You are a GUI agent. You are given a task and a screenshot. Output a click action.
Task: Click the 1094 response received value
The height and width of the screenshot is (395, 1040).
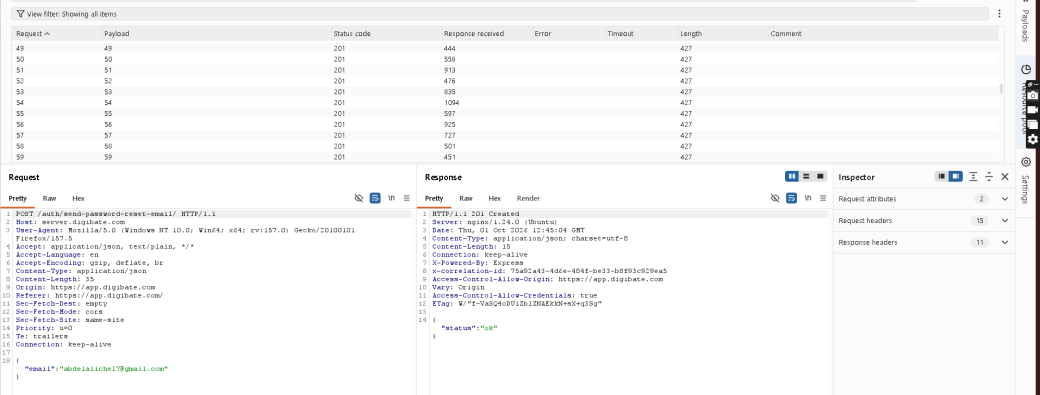451,103
